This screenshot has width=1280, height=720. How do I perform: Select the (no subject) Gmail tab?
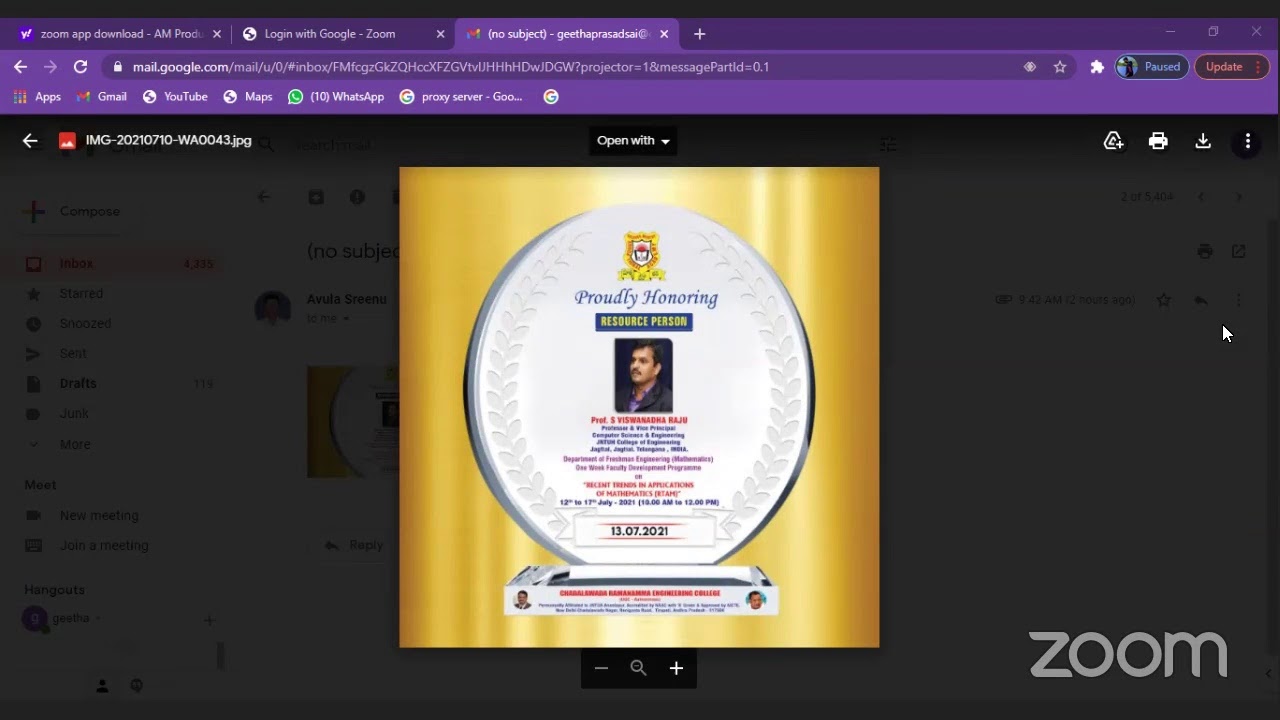coord(568,34)
